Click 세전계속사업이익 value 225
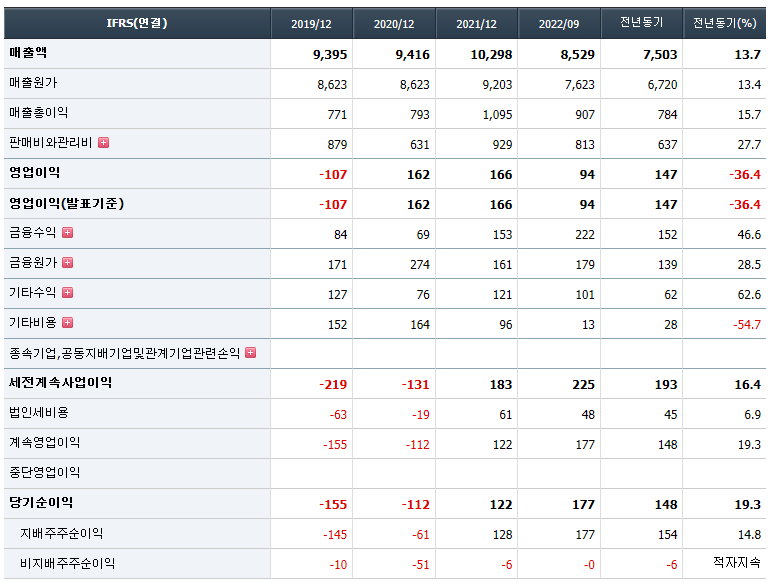773x583 pixels. 583,385
